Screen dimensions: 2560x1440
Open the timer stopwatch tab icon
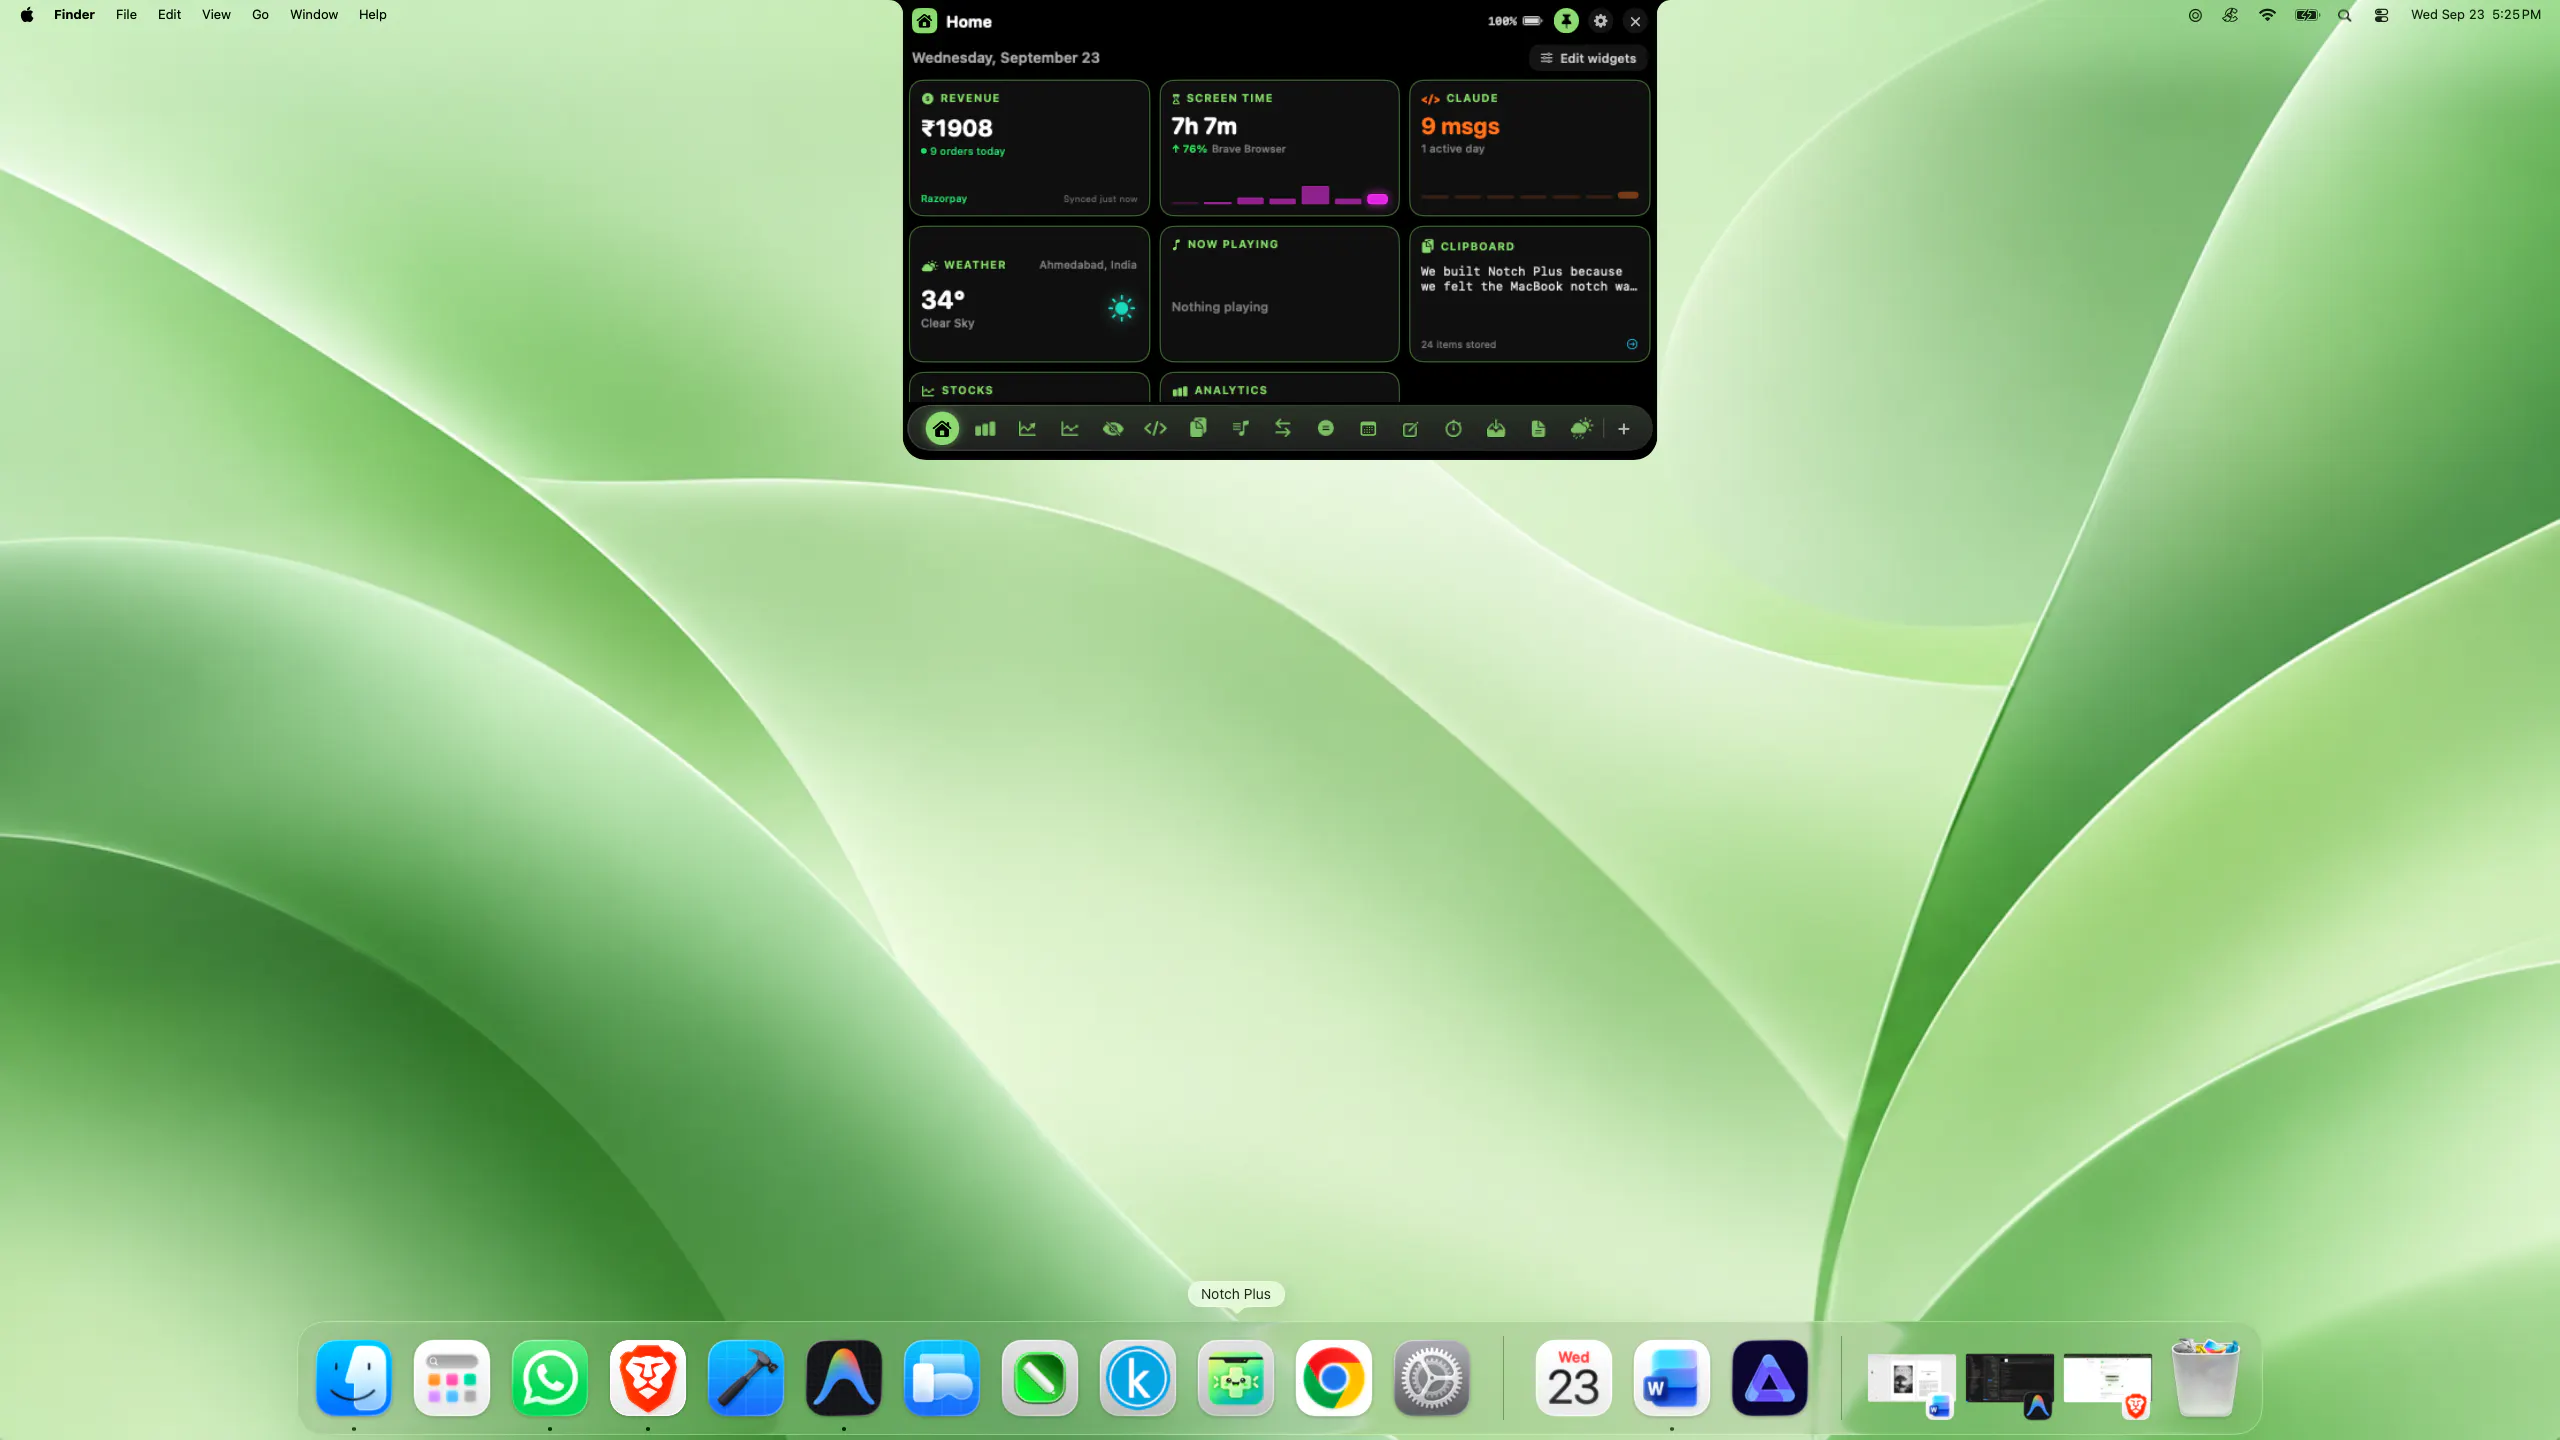coord(1453,429)
